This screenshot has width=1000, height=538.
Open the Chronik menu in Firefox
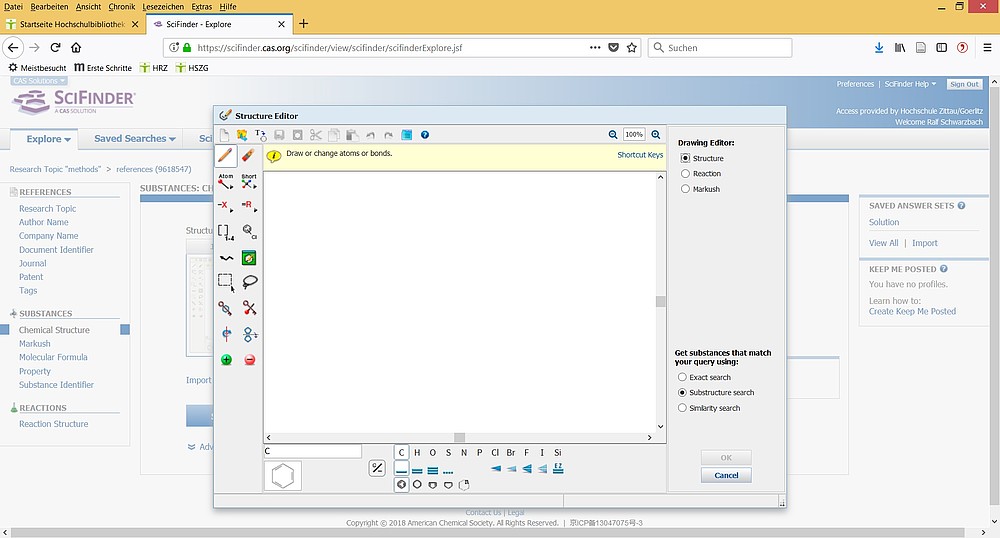click(x=121, y=7)
